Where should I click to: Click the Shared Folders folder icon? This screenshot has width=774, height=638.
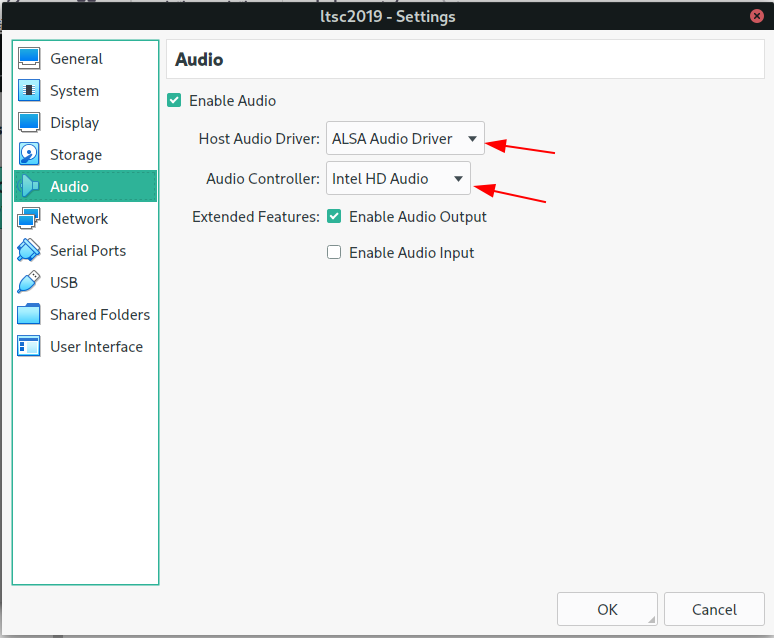click(29, 314)
